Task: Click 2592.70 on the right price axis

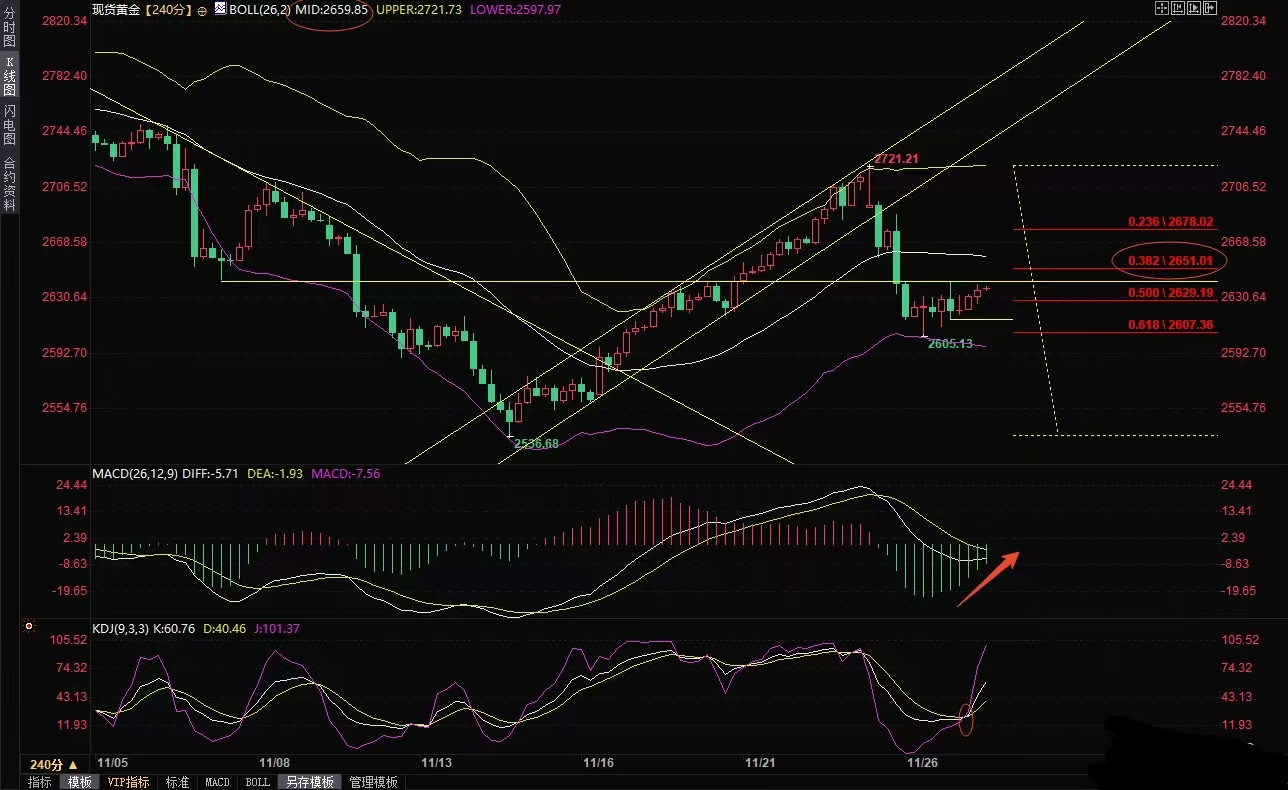Action: 1243,353
